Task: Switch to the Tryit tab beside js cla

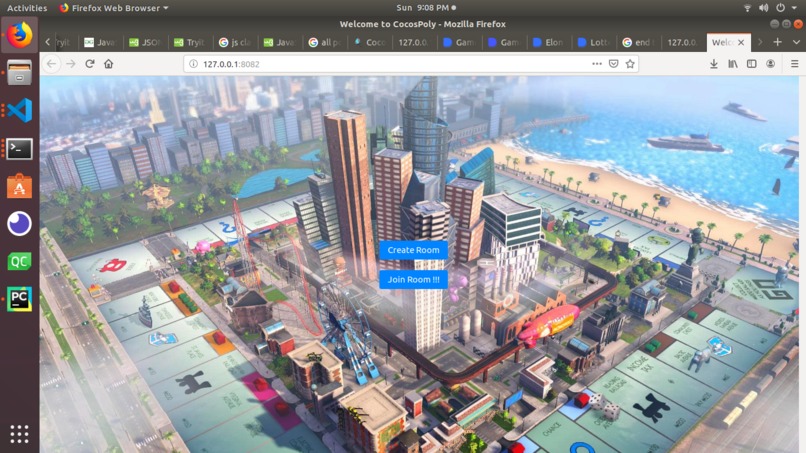Action: (x=189, y=42)
